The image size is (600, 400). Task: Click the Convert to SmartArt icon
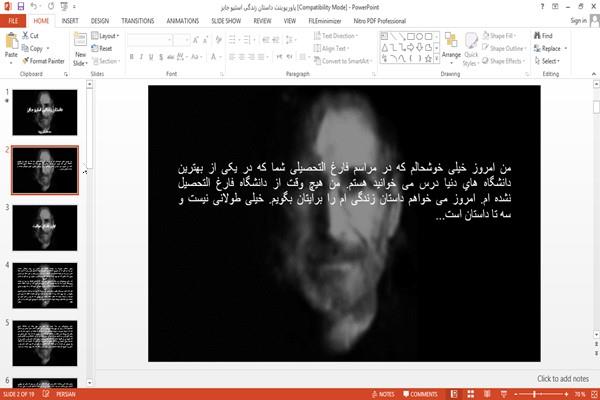click(x=317, y=61)
